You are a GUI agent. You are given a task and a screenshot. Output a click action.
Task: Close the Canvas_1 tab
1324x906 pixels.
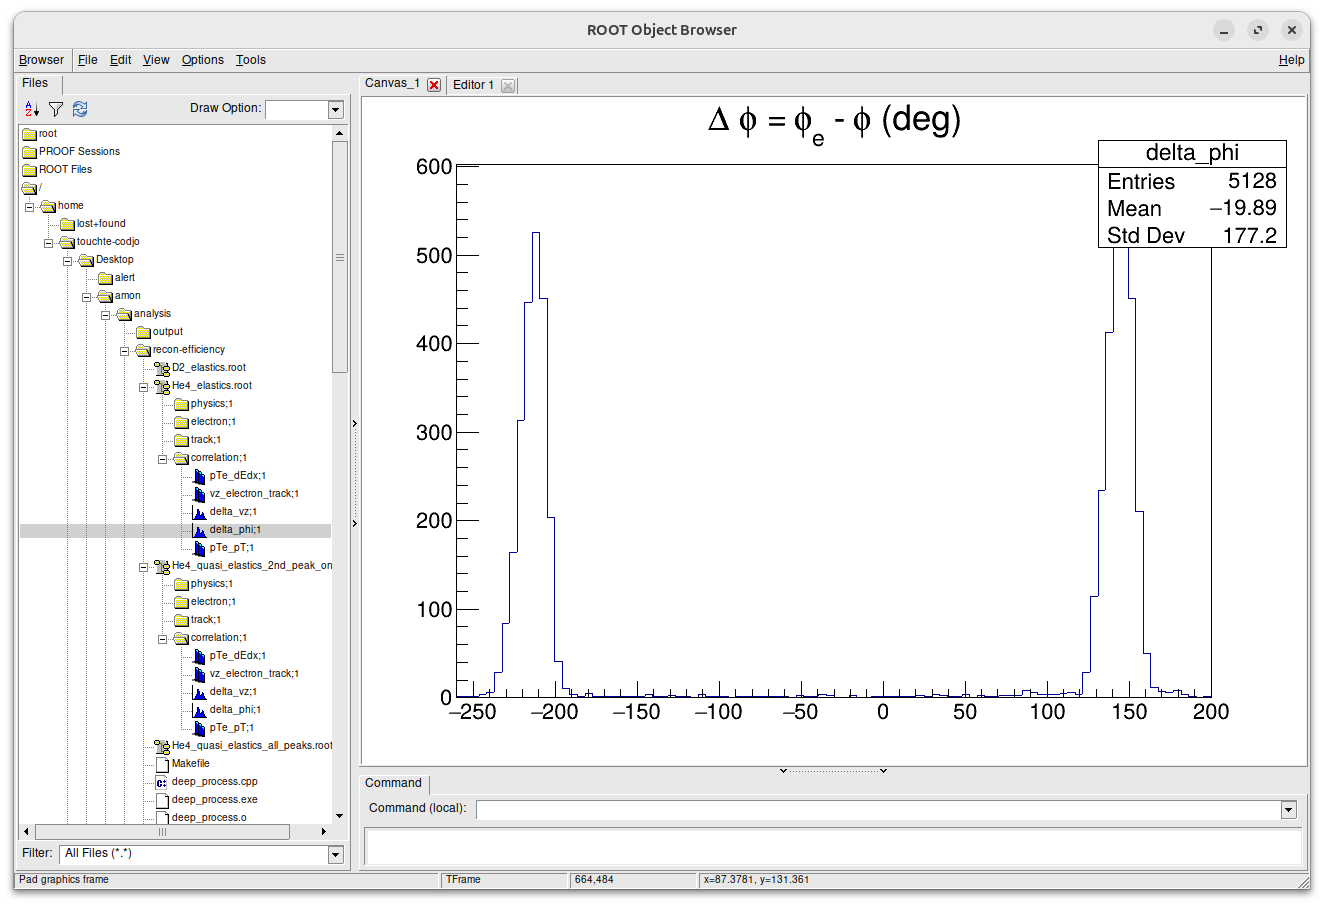click(434, 85)
